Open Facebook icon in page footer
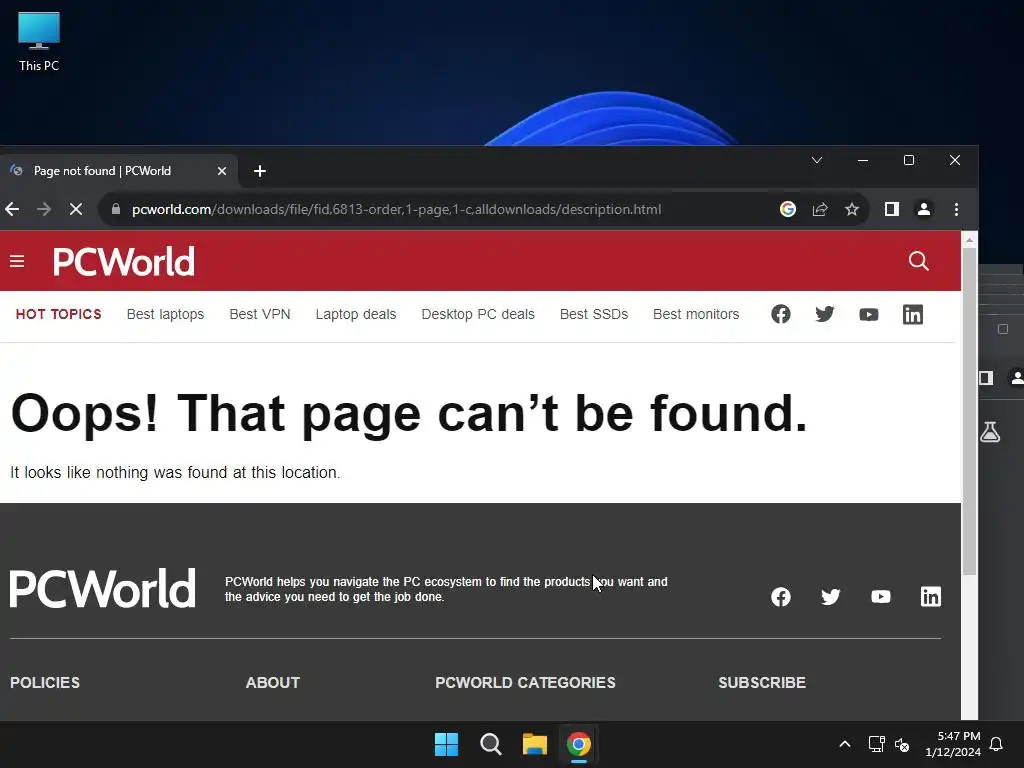This screenshot has height=768, width=1024. (x=780, y=596)
